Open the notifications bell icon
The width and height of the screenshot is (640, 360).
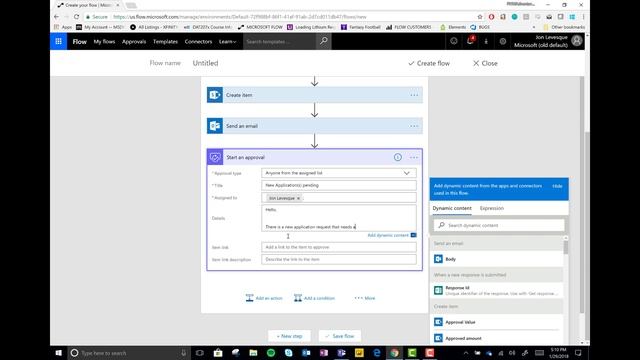point(470,40)
